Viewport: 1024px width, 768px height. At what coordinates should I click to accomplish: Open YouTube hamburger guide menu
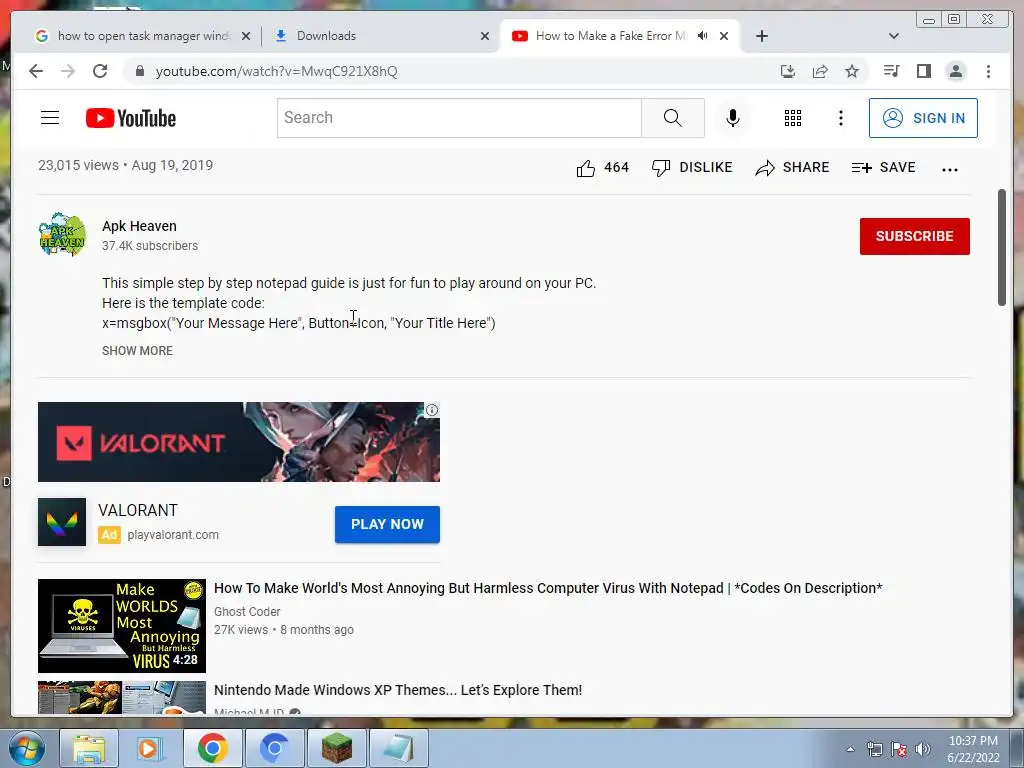point(50,118)
